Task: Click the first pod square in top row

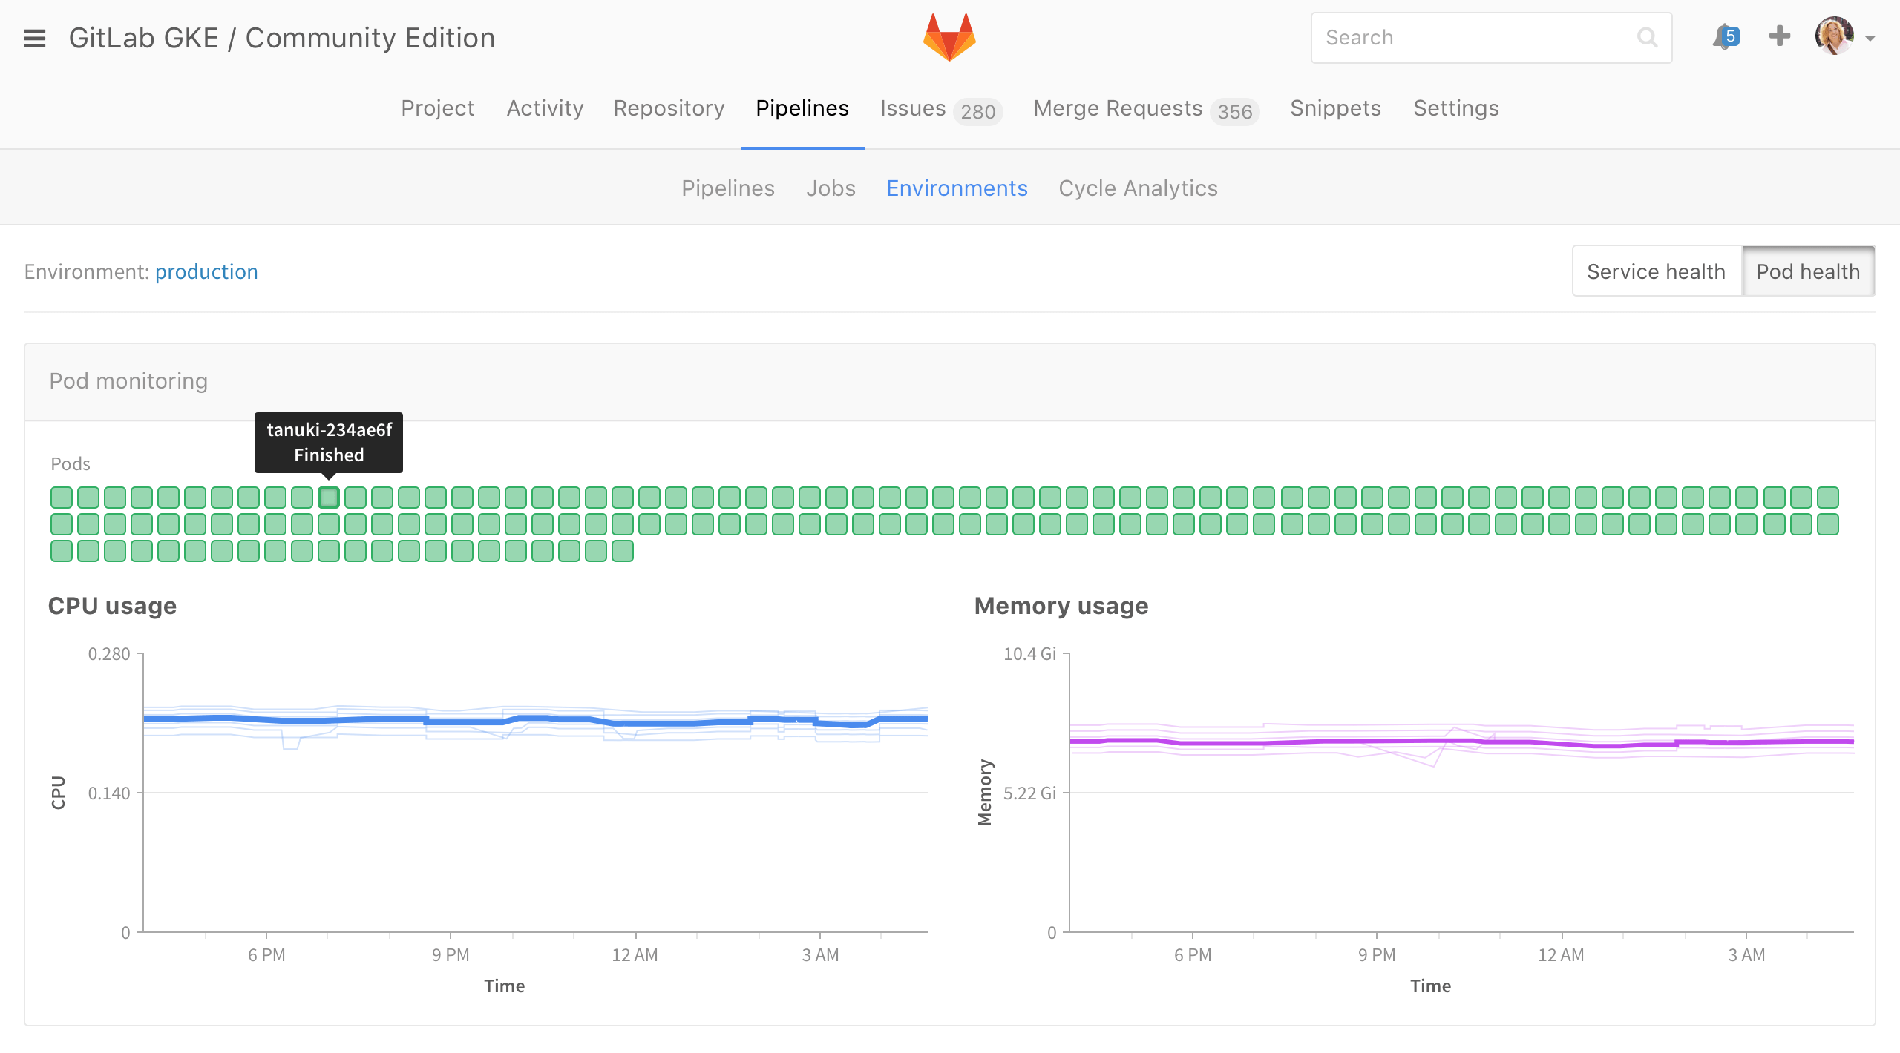Action: (x=62, y=498)
